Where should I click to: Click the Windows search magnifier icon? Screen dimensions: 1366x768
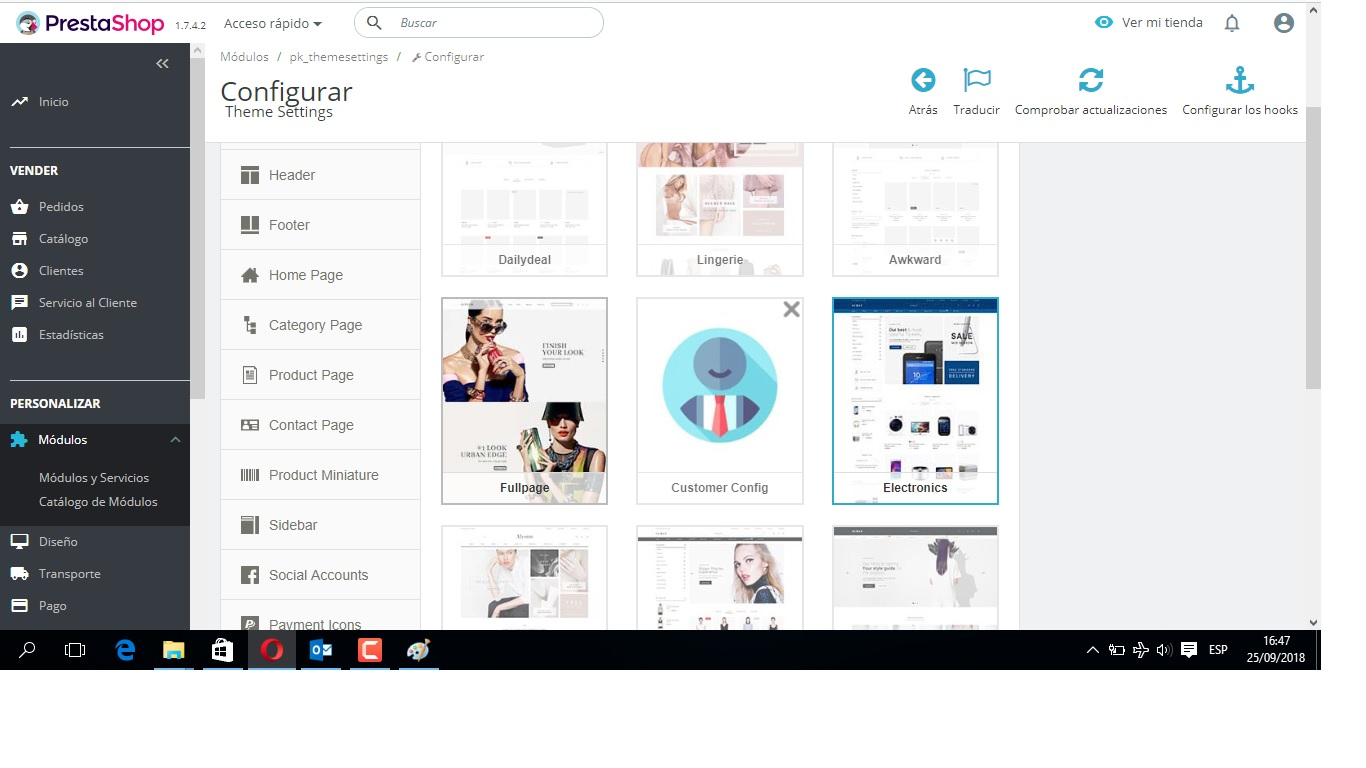pos(27,650)
